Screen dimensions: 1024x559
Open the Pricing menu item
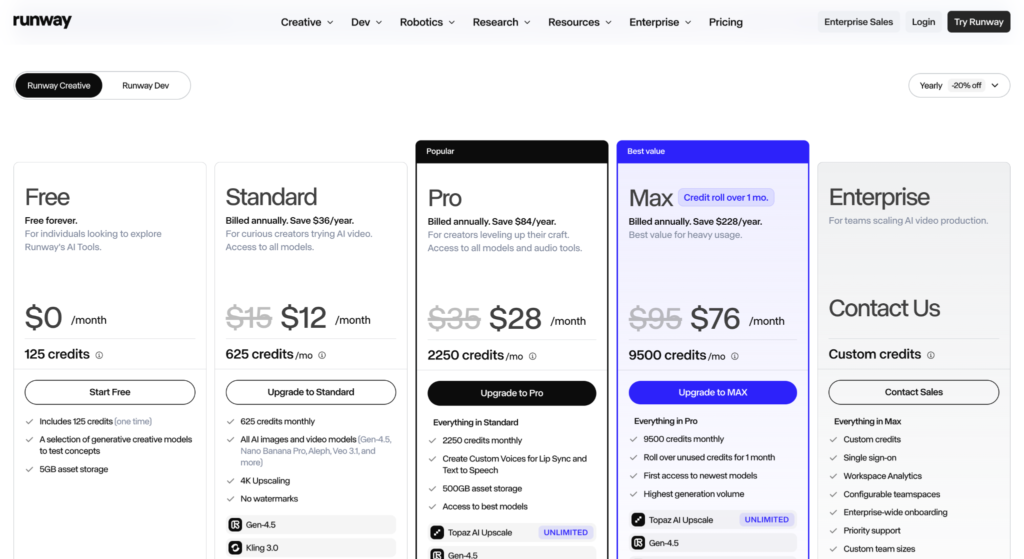(726, 22)
